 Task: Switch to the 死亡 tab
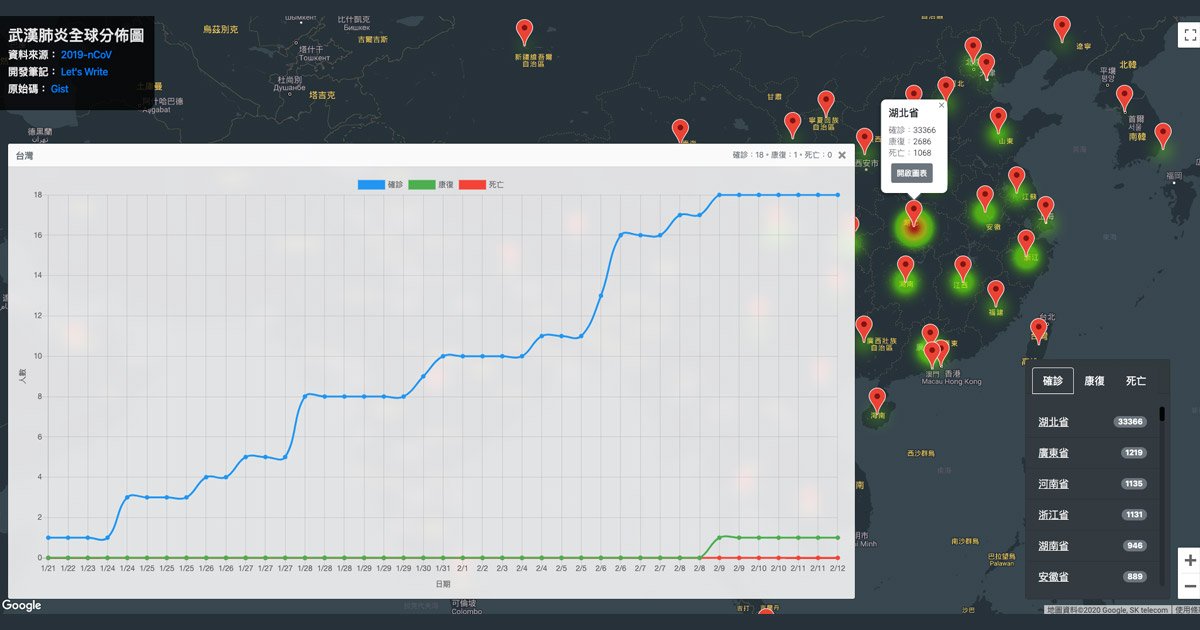[x=1136, y=381]
